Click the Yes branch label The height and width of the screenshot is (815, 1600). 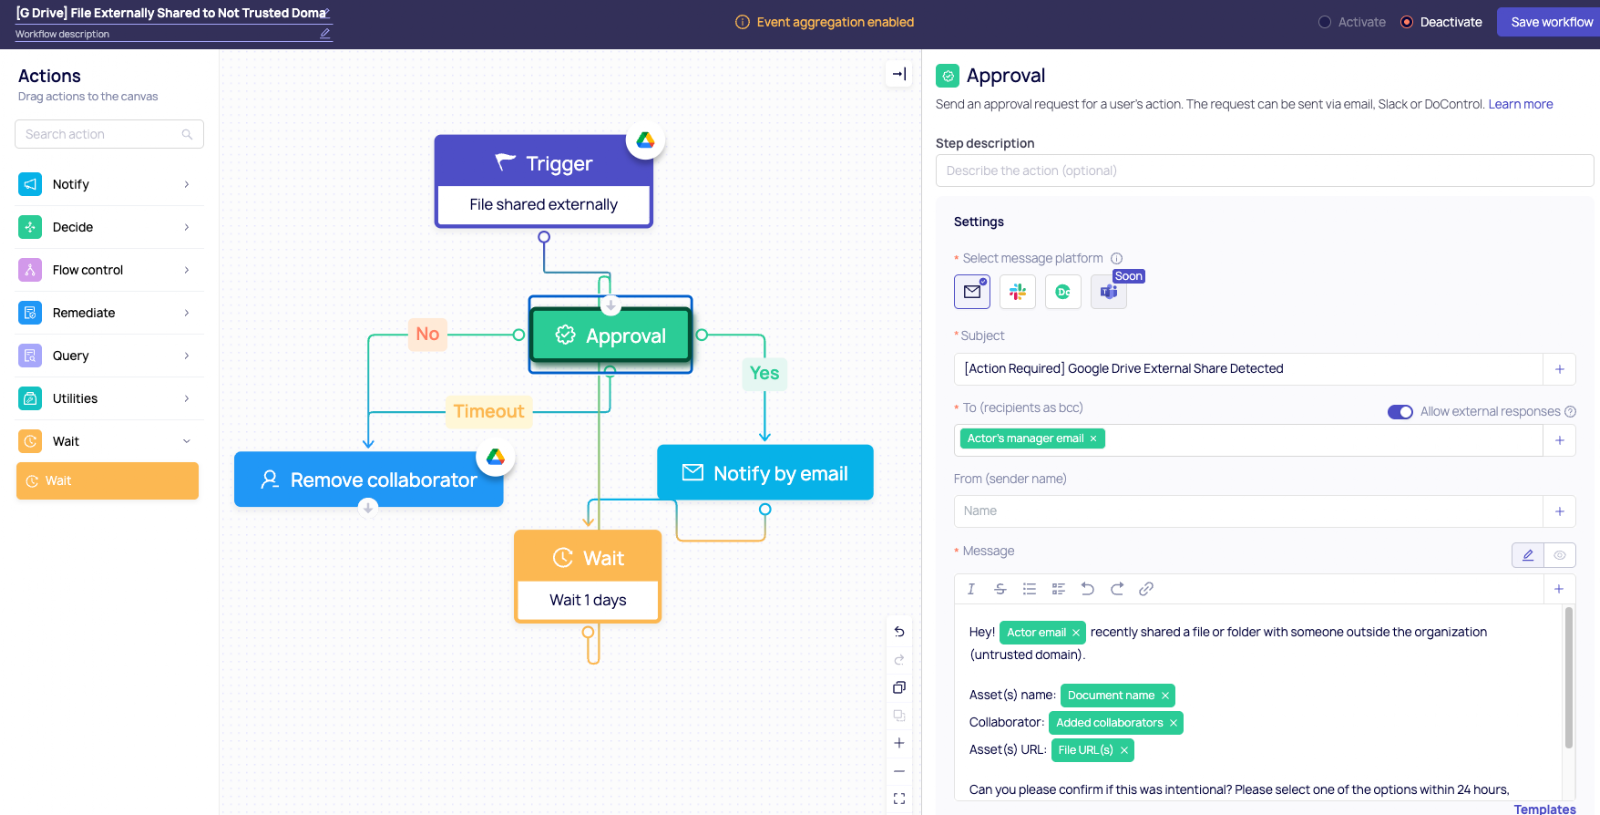point(764,373)
